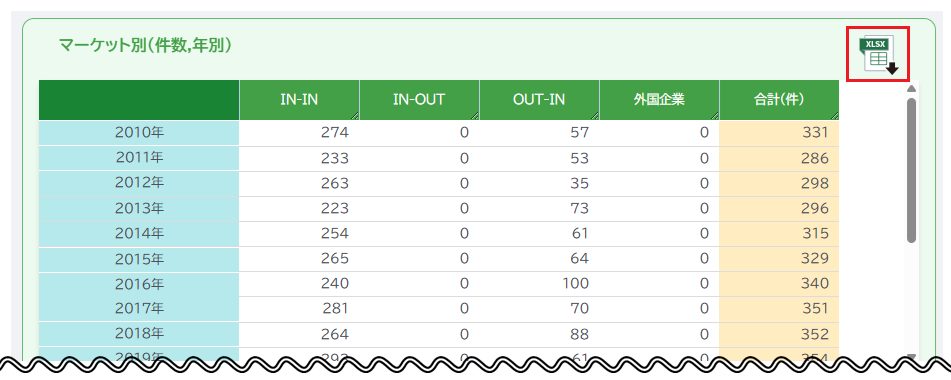951x380 pixels.
Task: Click the 合計(件) column header
Action: coord(779,100)
